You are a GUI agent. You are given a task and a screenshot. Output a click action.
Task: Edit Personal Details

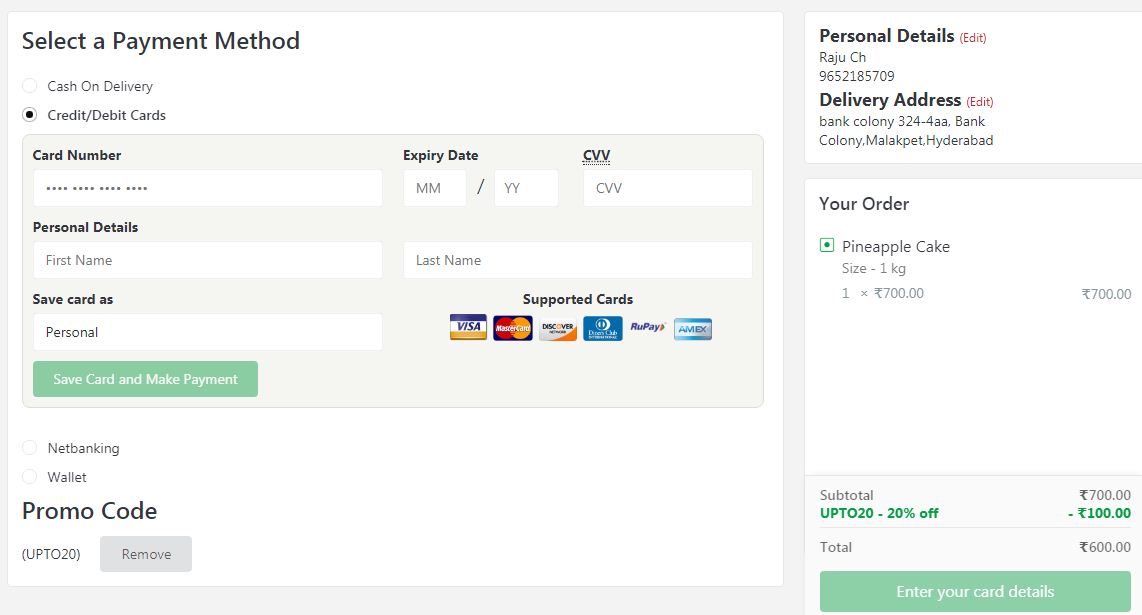[x=973, y=38]
